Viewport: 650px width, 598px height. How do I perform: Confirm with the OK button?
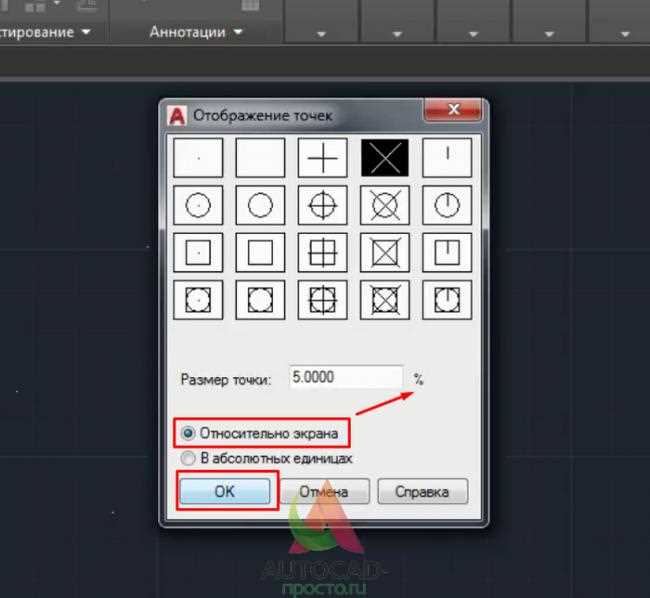click(x=225, y=491)
